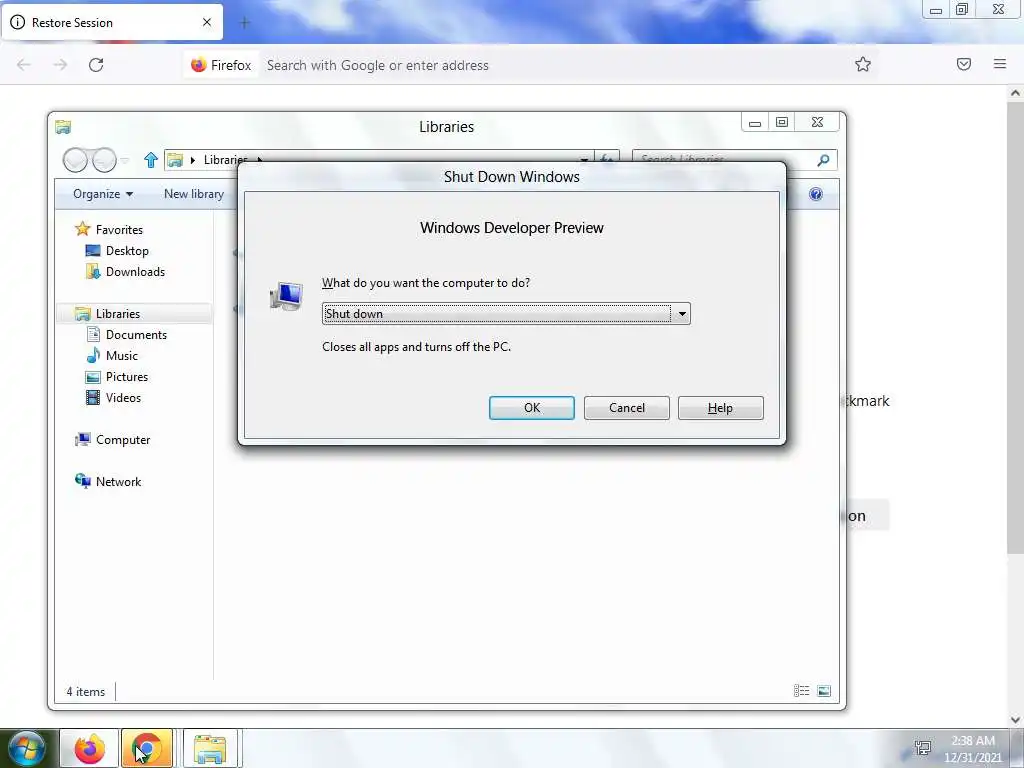Expand the Shut down action dropdown

tap(681, 313)
